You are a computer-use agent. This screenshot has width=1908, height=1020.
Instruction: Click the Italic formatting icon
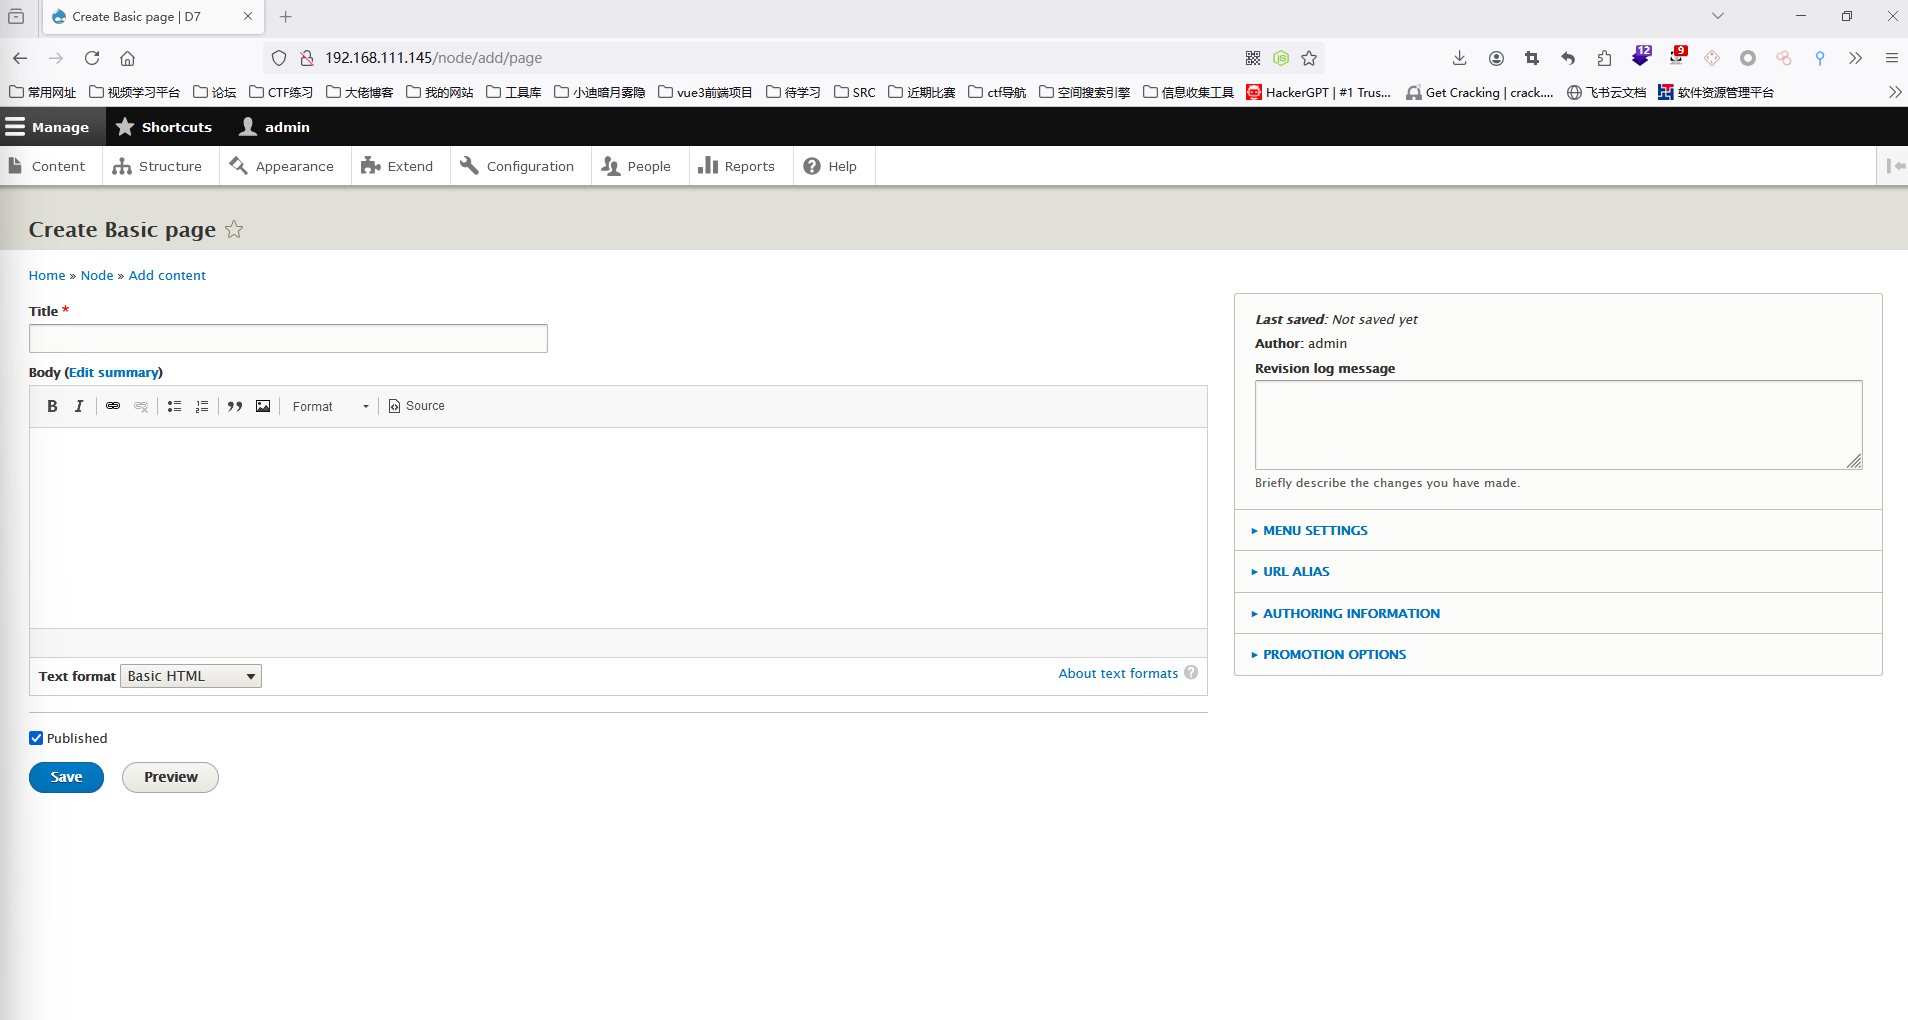coord(79,406)
